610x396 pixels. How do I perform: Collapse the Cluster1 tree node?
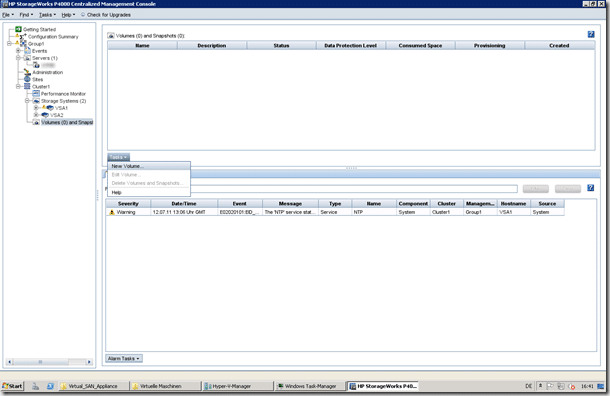click(18, 86)
